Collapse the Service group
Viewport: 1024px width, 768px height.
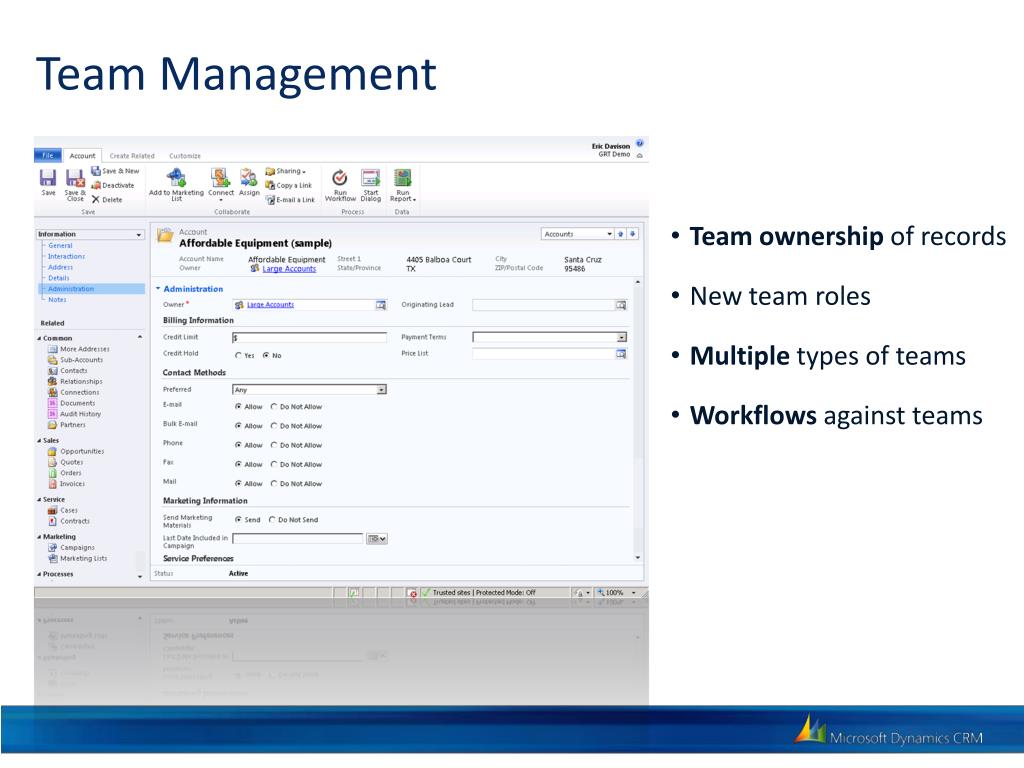pyautogui.click(x=39, y=500)
